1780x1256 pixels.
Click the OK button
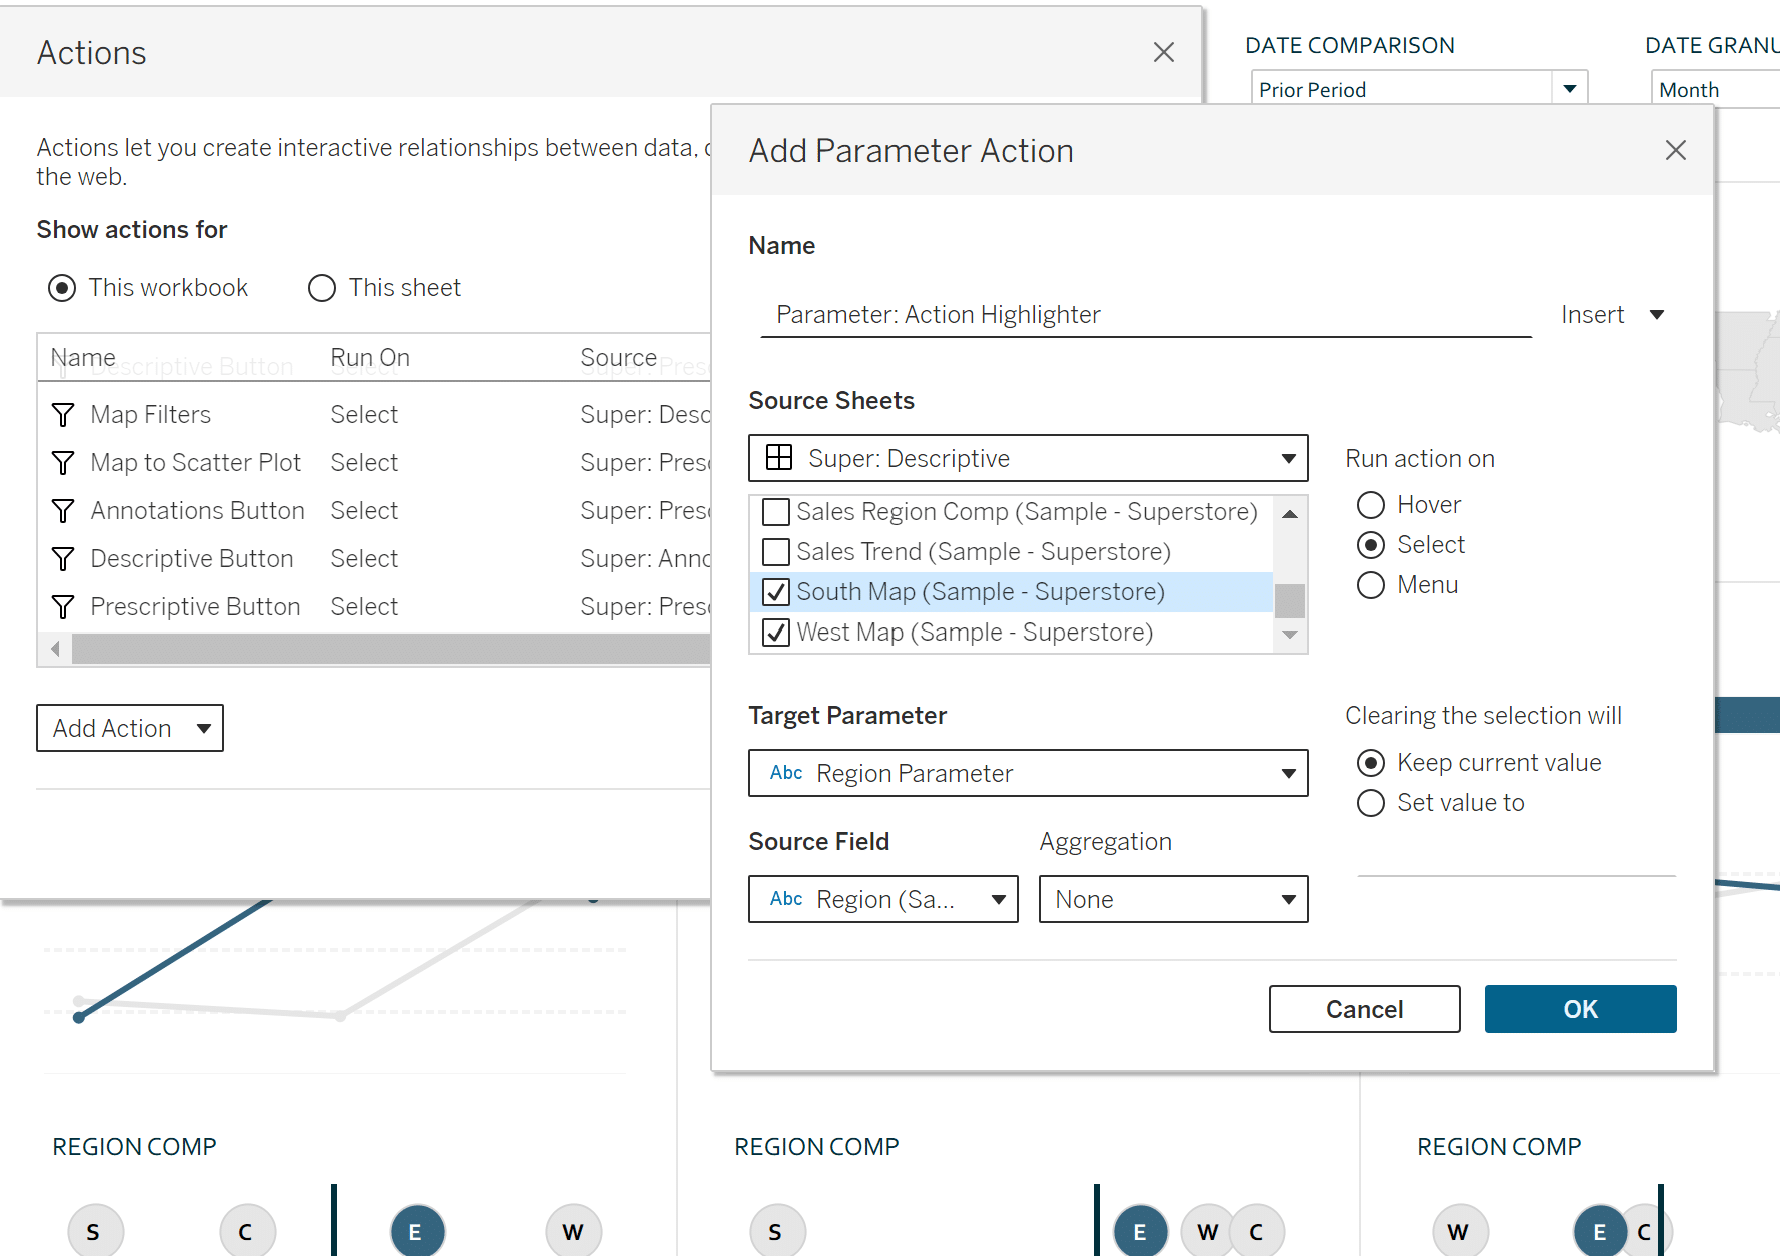[x=1580, y=1009]
